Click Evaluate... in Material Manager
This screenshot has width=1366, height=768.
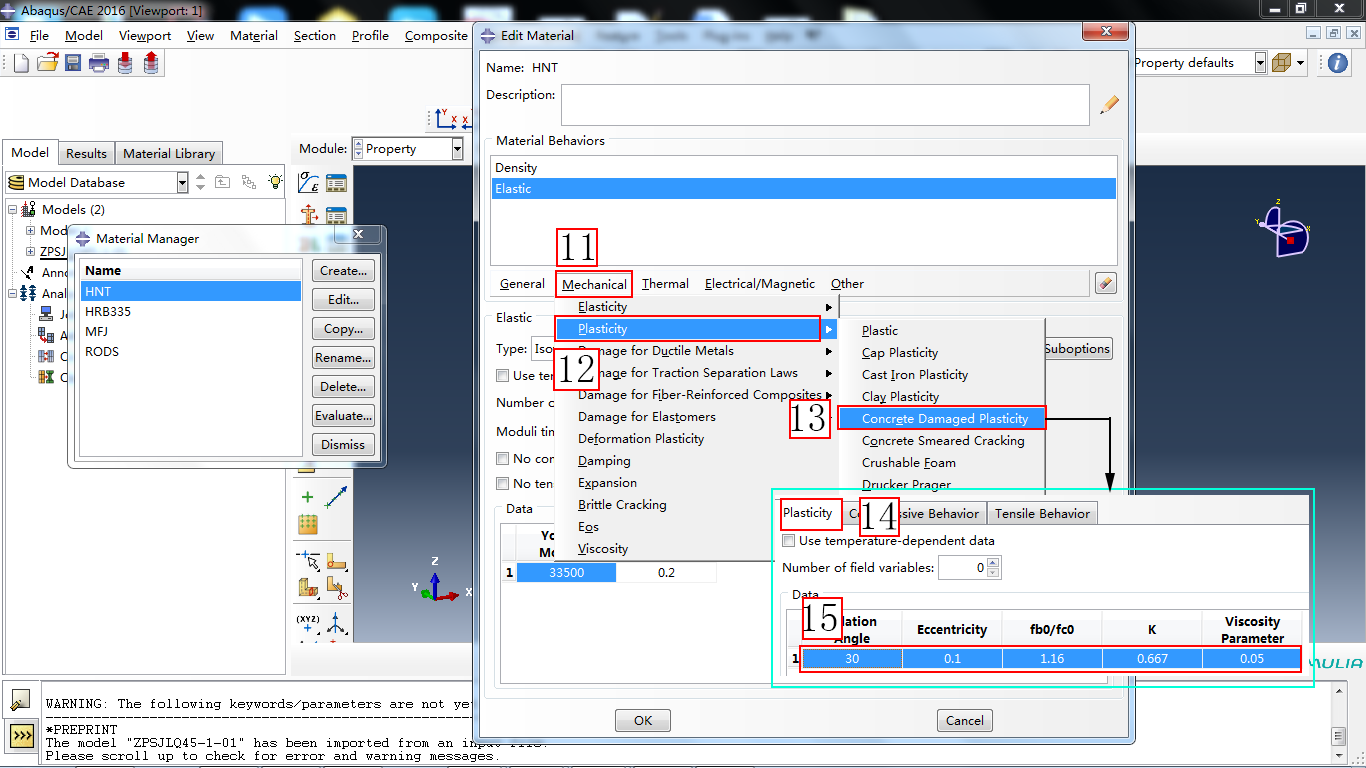(343, 416)
